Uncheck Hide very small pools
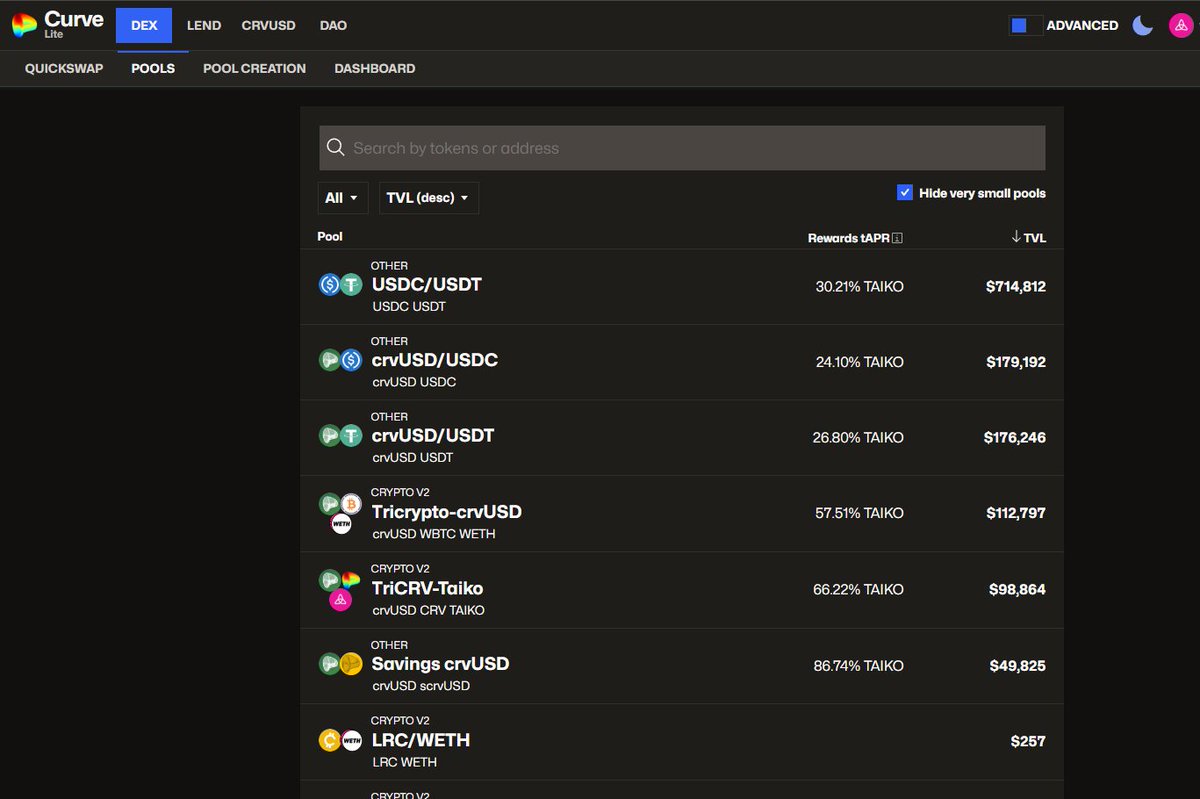 (905, 193)
